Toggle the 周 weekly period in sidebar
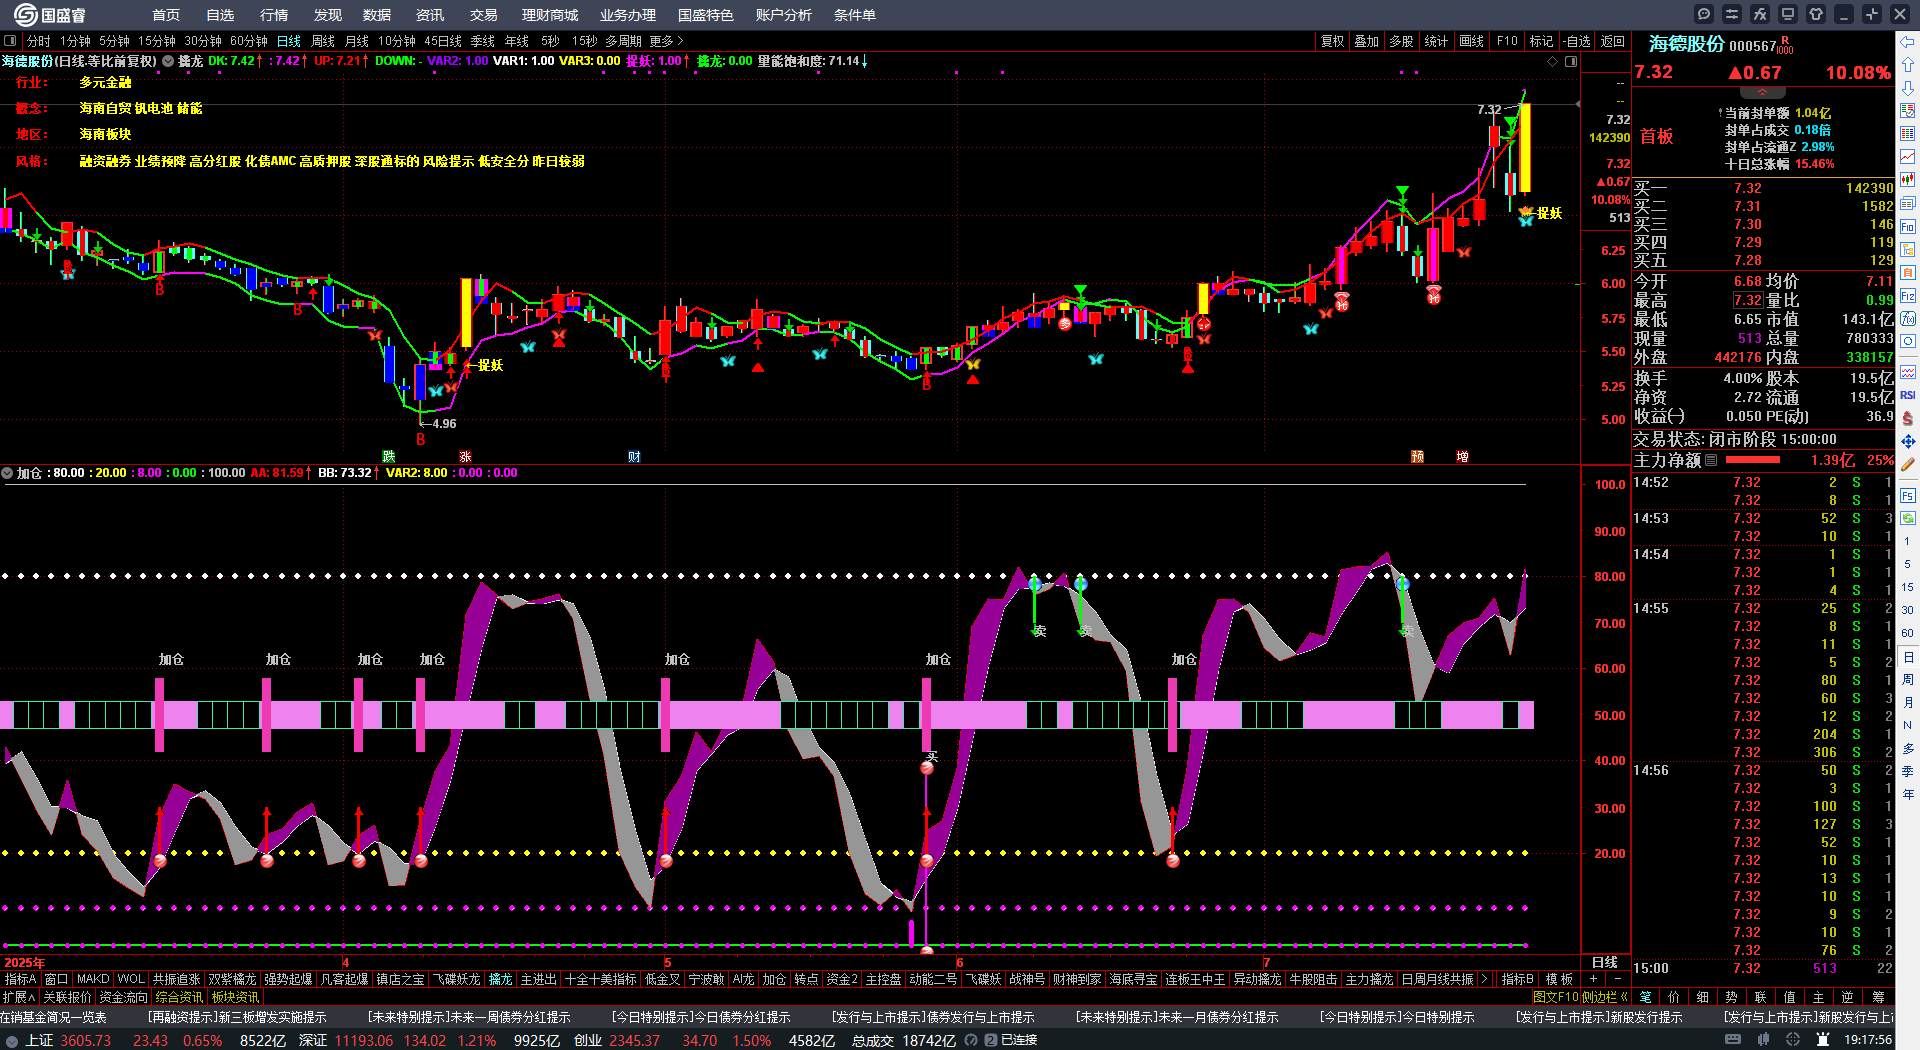The width and height of the screenshot is (1920, 1050). pos(1908,680)
